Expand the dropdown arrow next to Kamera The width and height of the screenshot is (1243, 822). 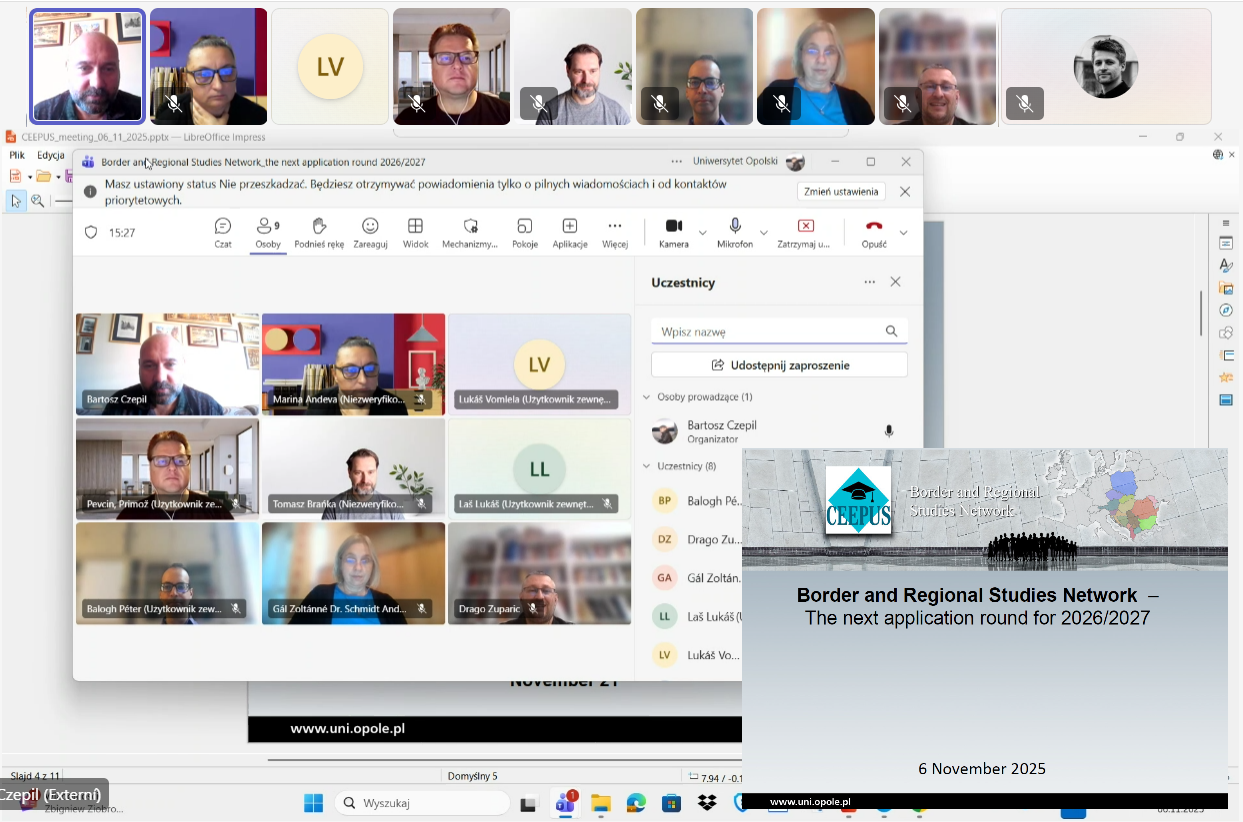click(703, 233)
